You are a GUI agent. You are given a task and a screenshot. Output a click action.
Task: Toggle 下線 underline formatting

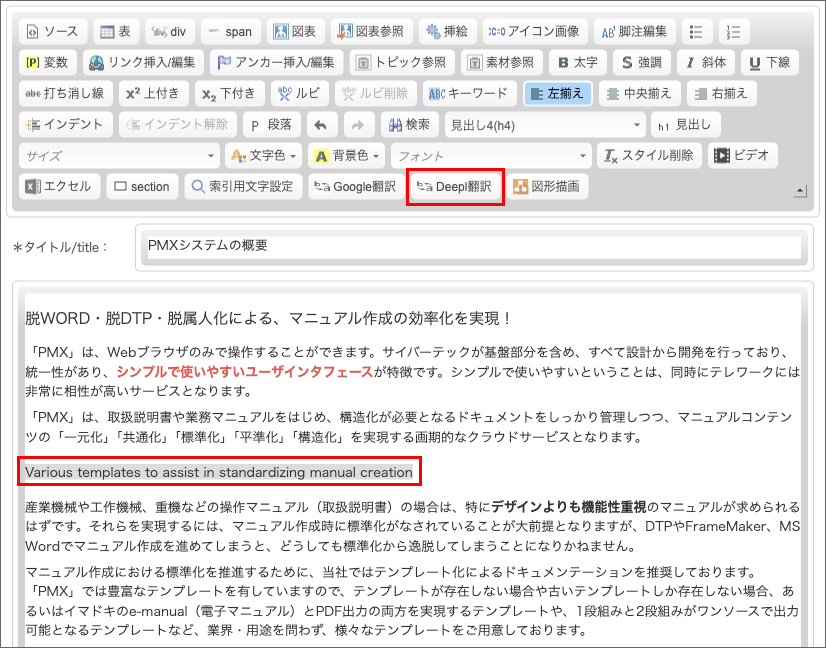(x=770, y=63)
